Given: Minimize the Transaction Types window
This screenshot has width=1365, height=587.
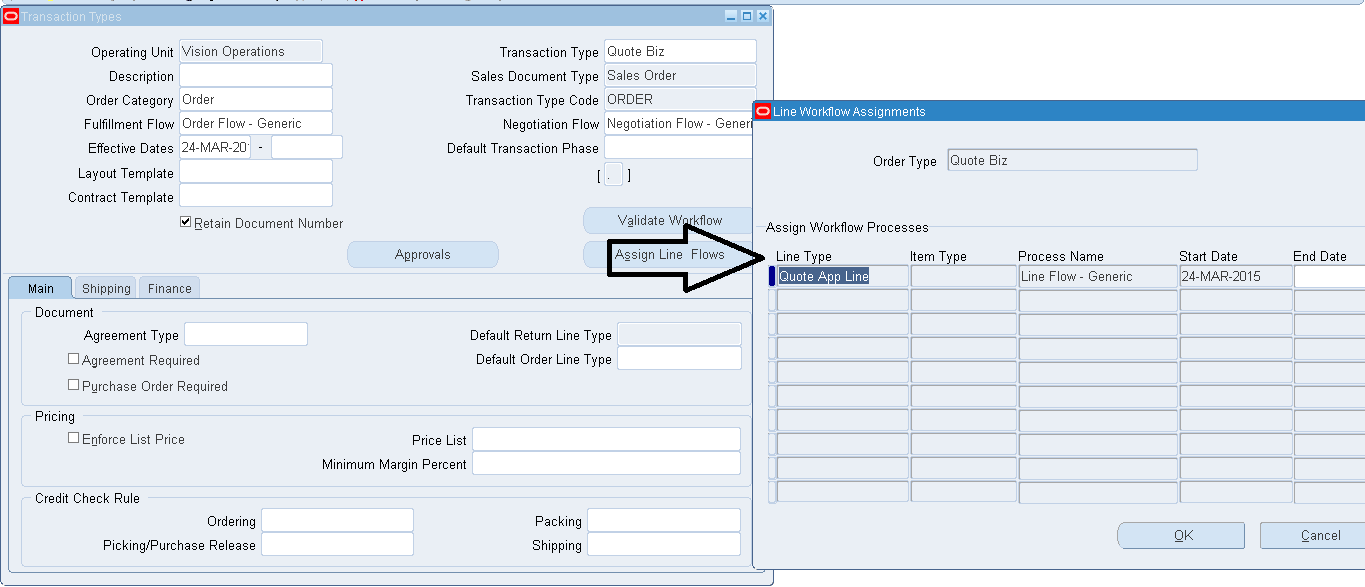Looking at the screenshot, I should 731,16.
